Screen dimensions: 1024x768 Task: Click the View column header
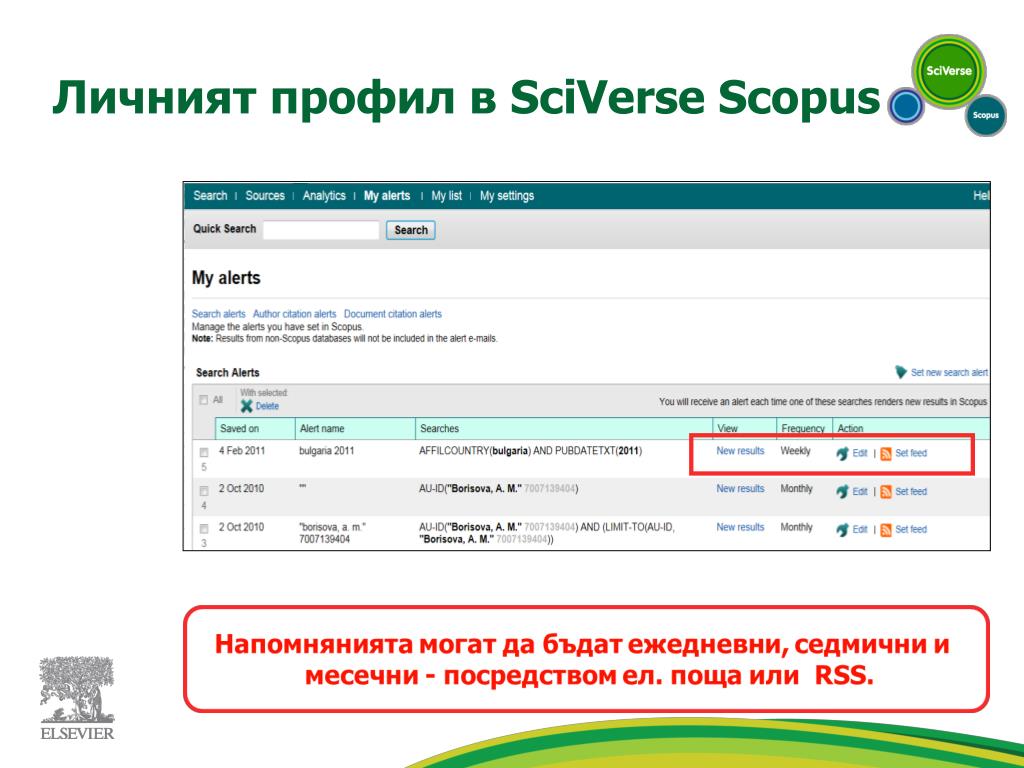click(744, 428)
